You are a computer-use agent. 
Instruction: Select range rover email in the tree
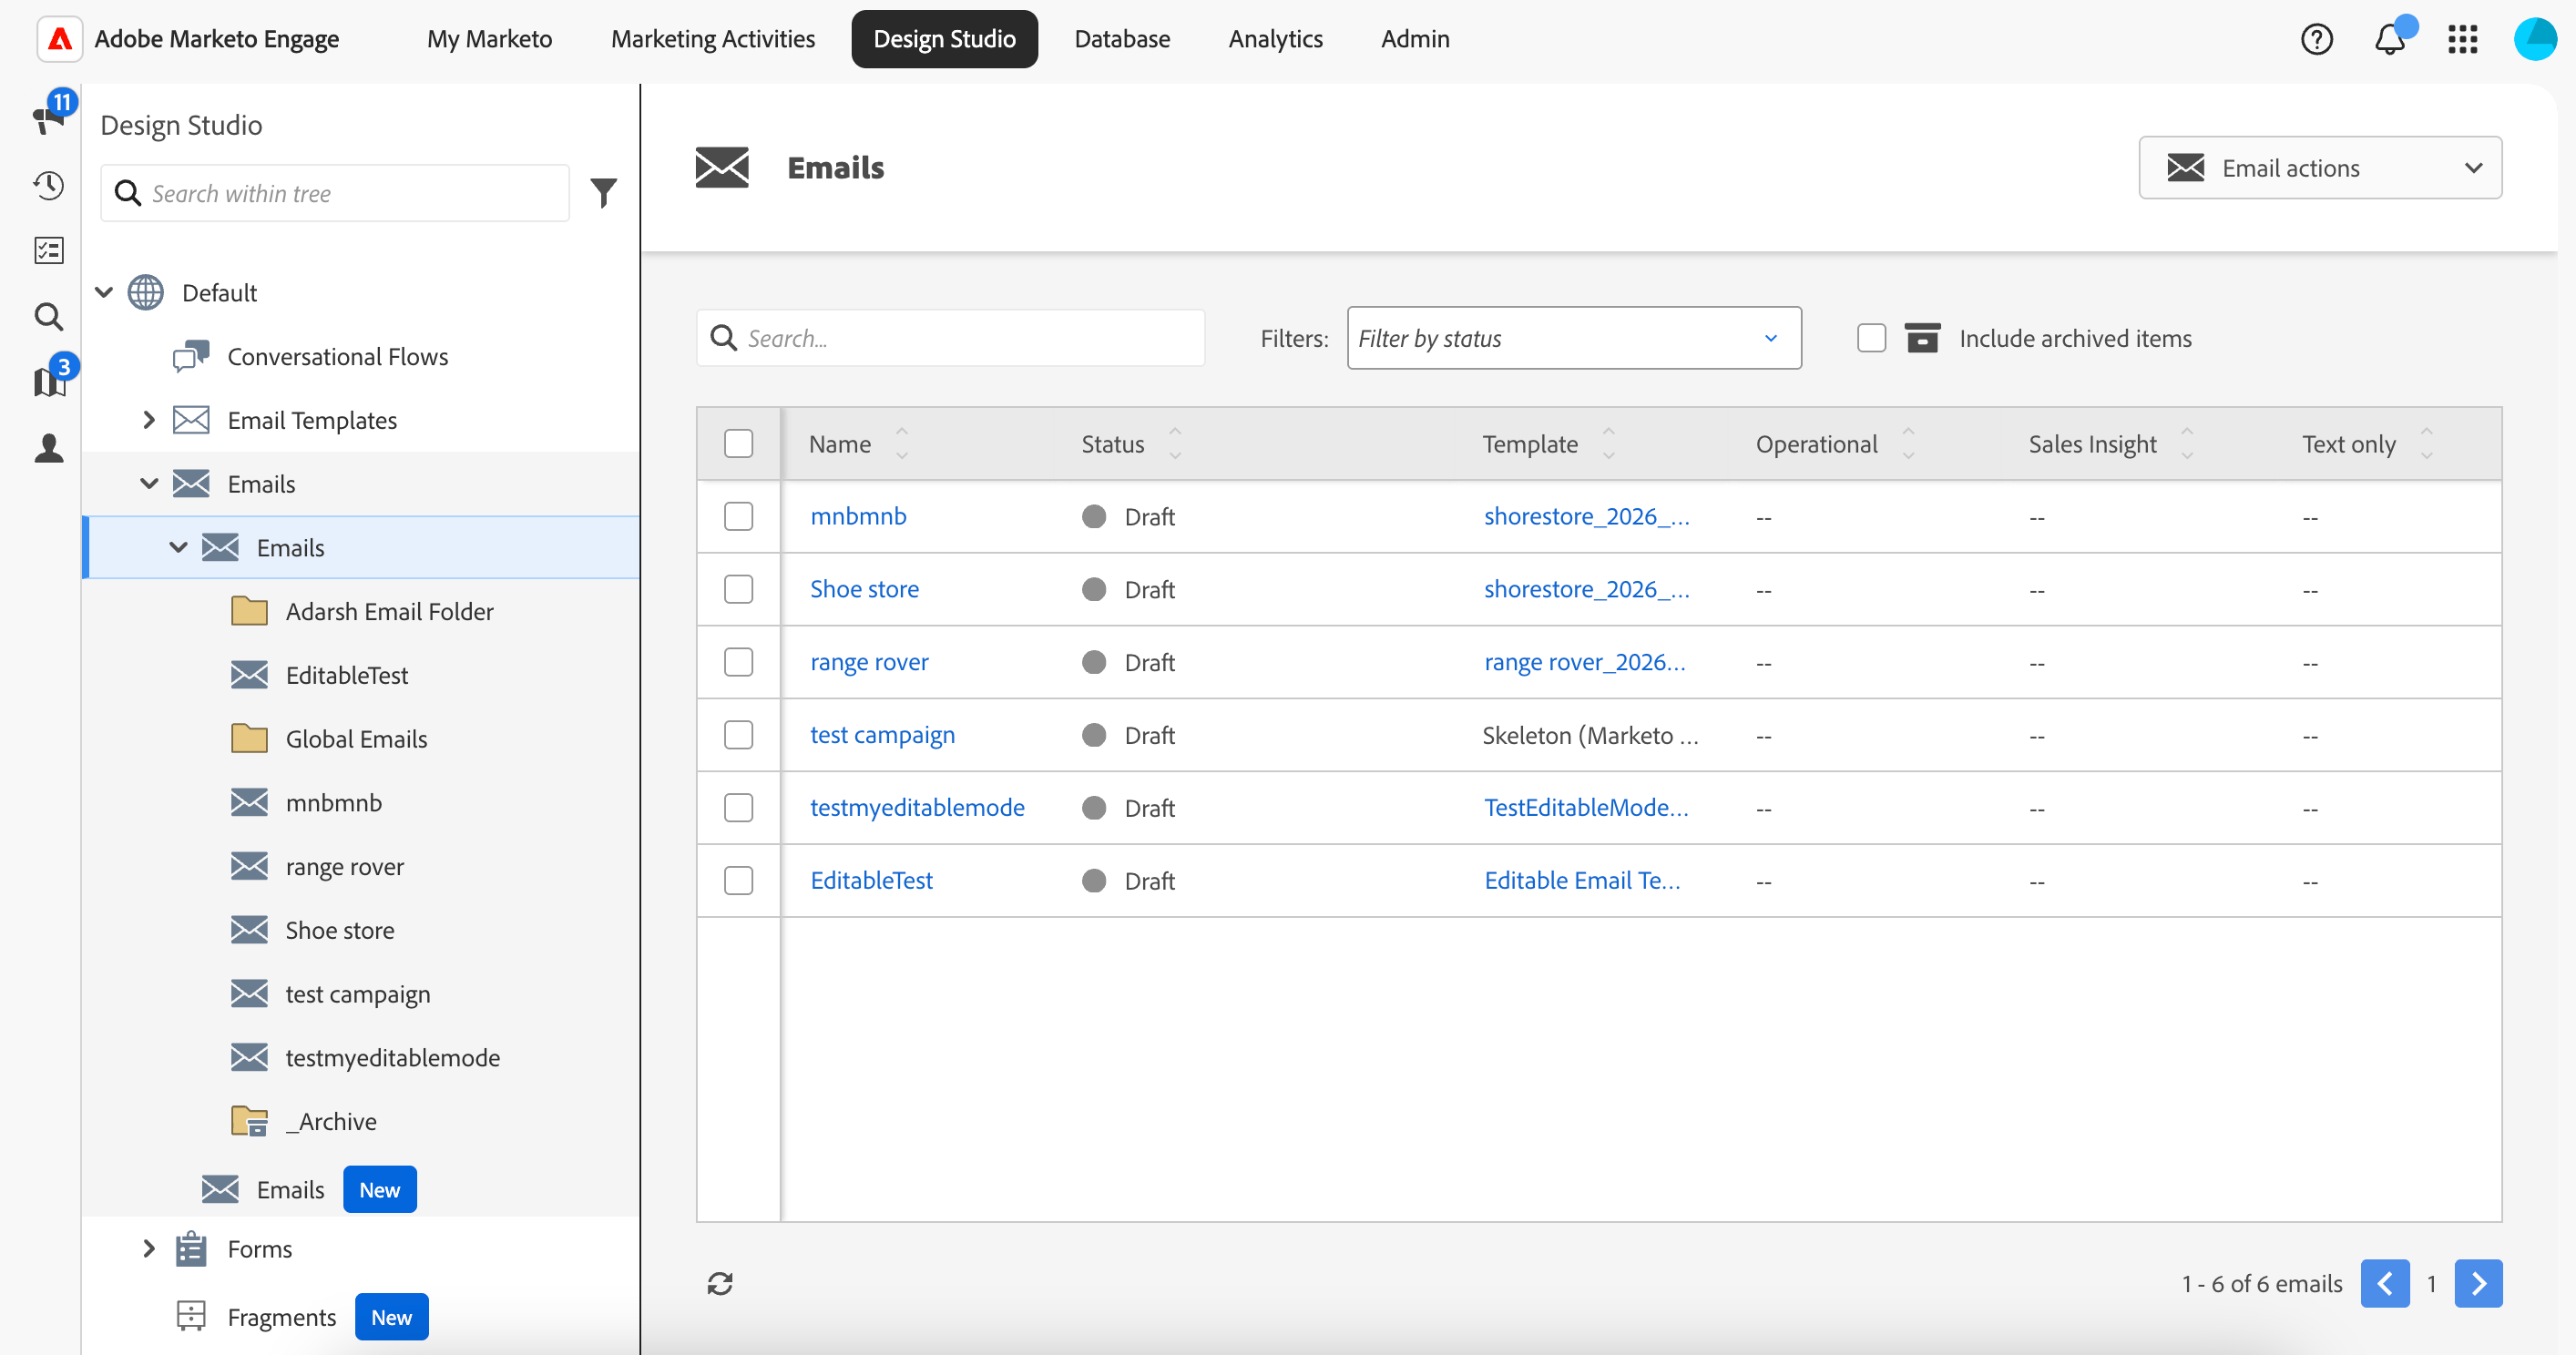(x=344, y=866)
